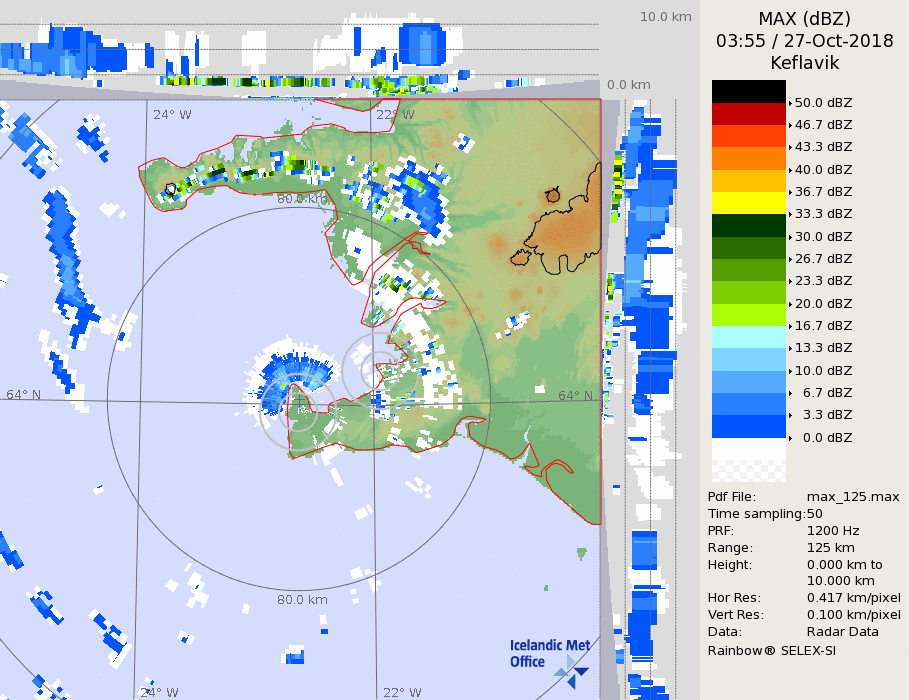
Task: Click the 1200 Hz PRF value
Action: tap(832, 531)
